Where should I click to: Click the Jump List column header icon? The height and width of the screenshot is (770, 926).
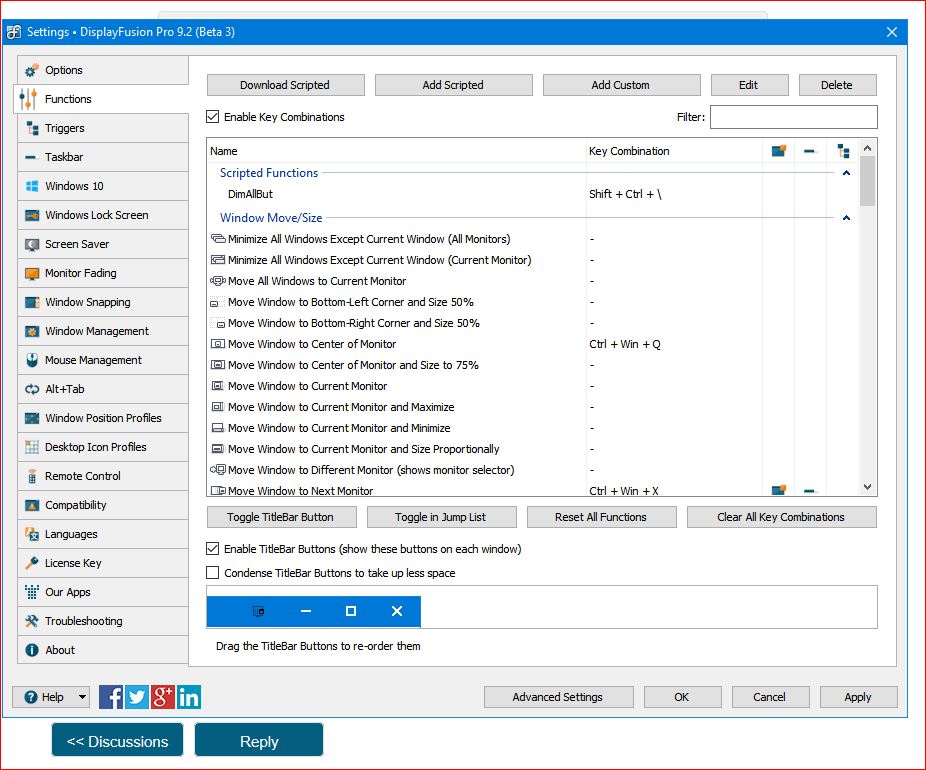click(x=843, y=151)
